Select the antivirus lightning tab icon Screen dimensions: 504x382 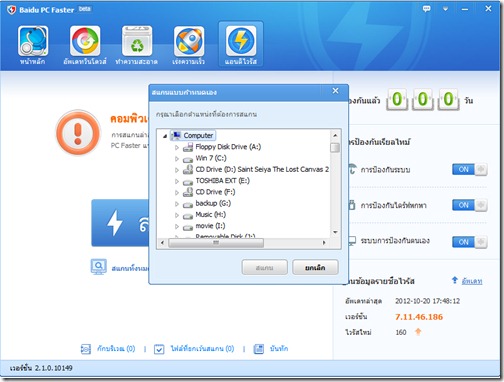(x=241, y=41)
